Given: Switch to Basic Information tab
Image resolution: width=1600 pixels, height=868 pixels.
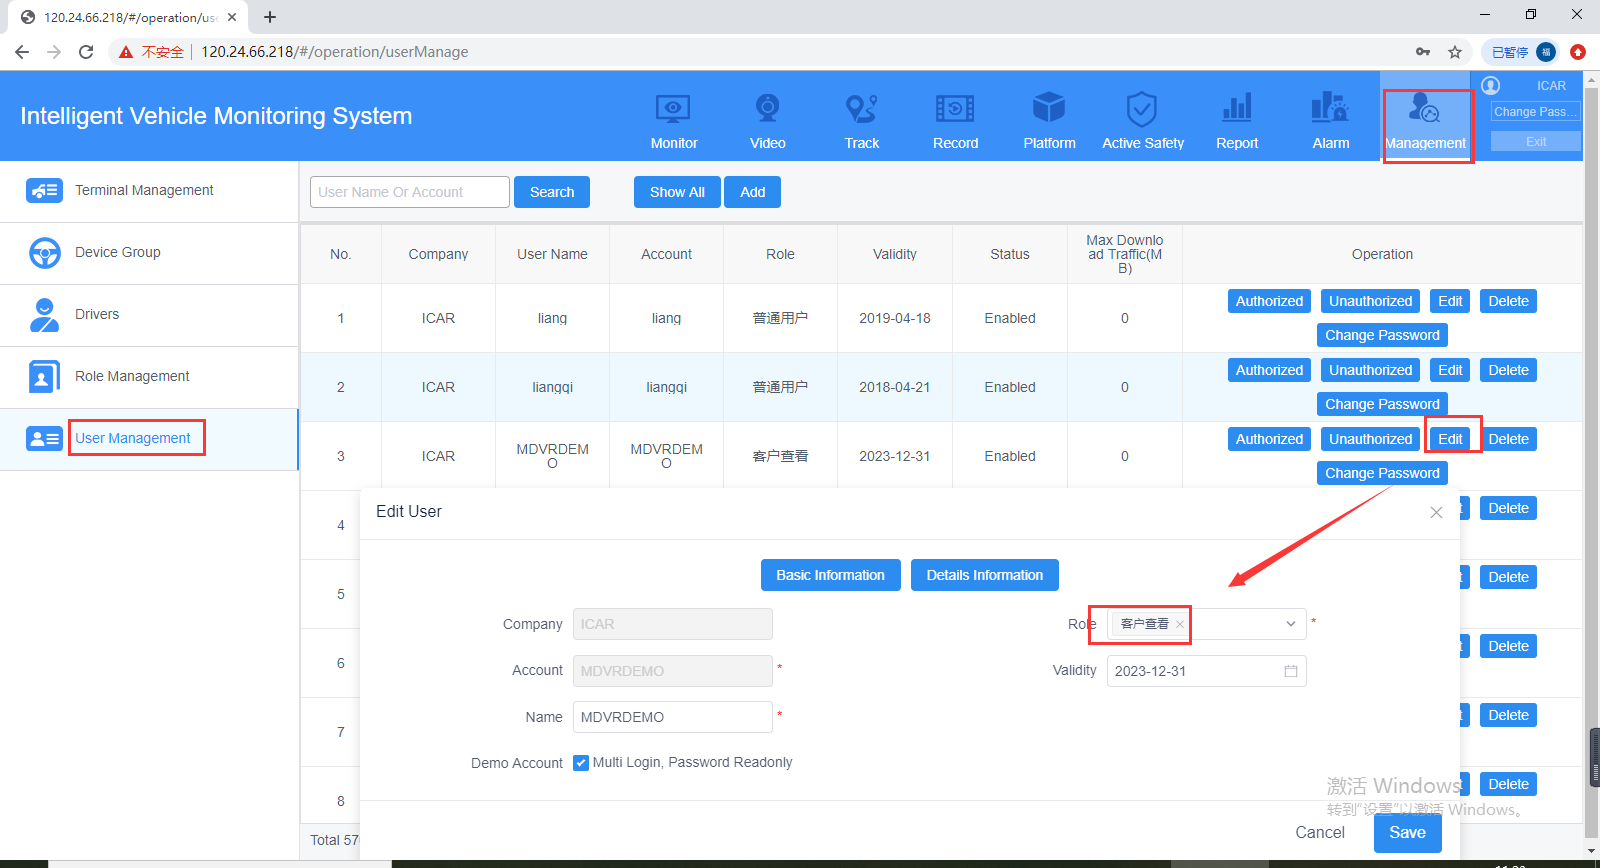Looking at the screenshot, I should tap(831, 575).
